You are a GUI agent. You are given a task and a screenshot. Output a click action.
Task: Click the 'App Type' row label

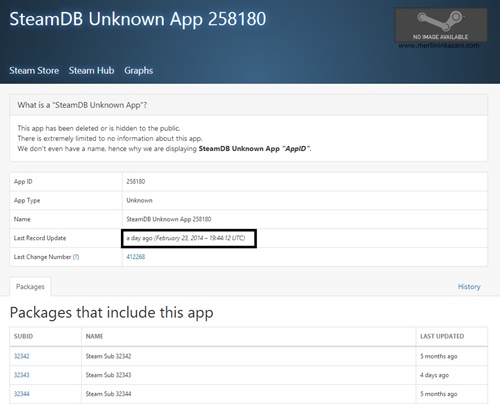point(27,200)
